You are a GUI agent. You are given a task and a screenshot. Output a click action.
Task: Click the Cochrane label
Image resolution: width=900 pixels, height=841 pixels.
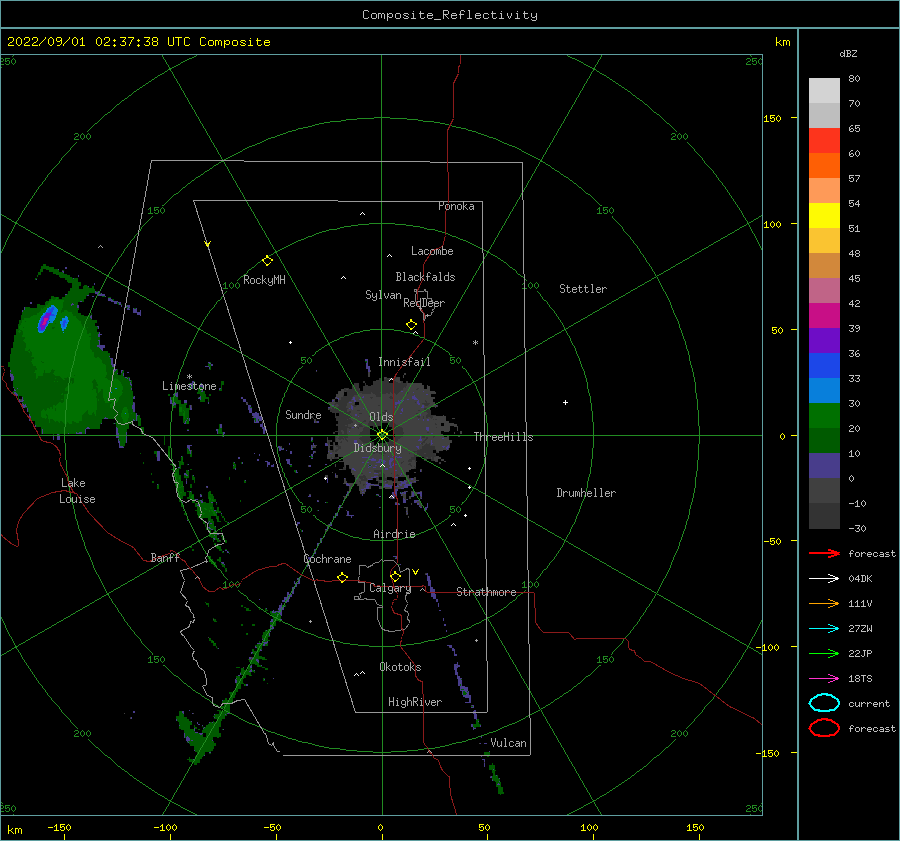(327, 559)
